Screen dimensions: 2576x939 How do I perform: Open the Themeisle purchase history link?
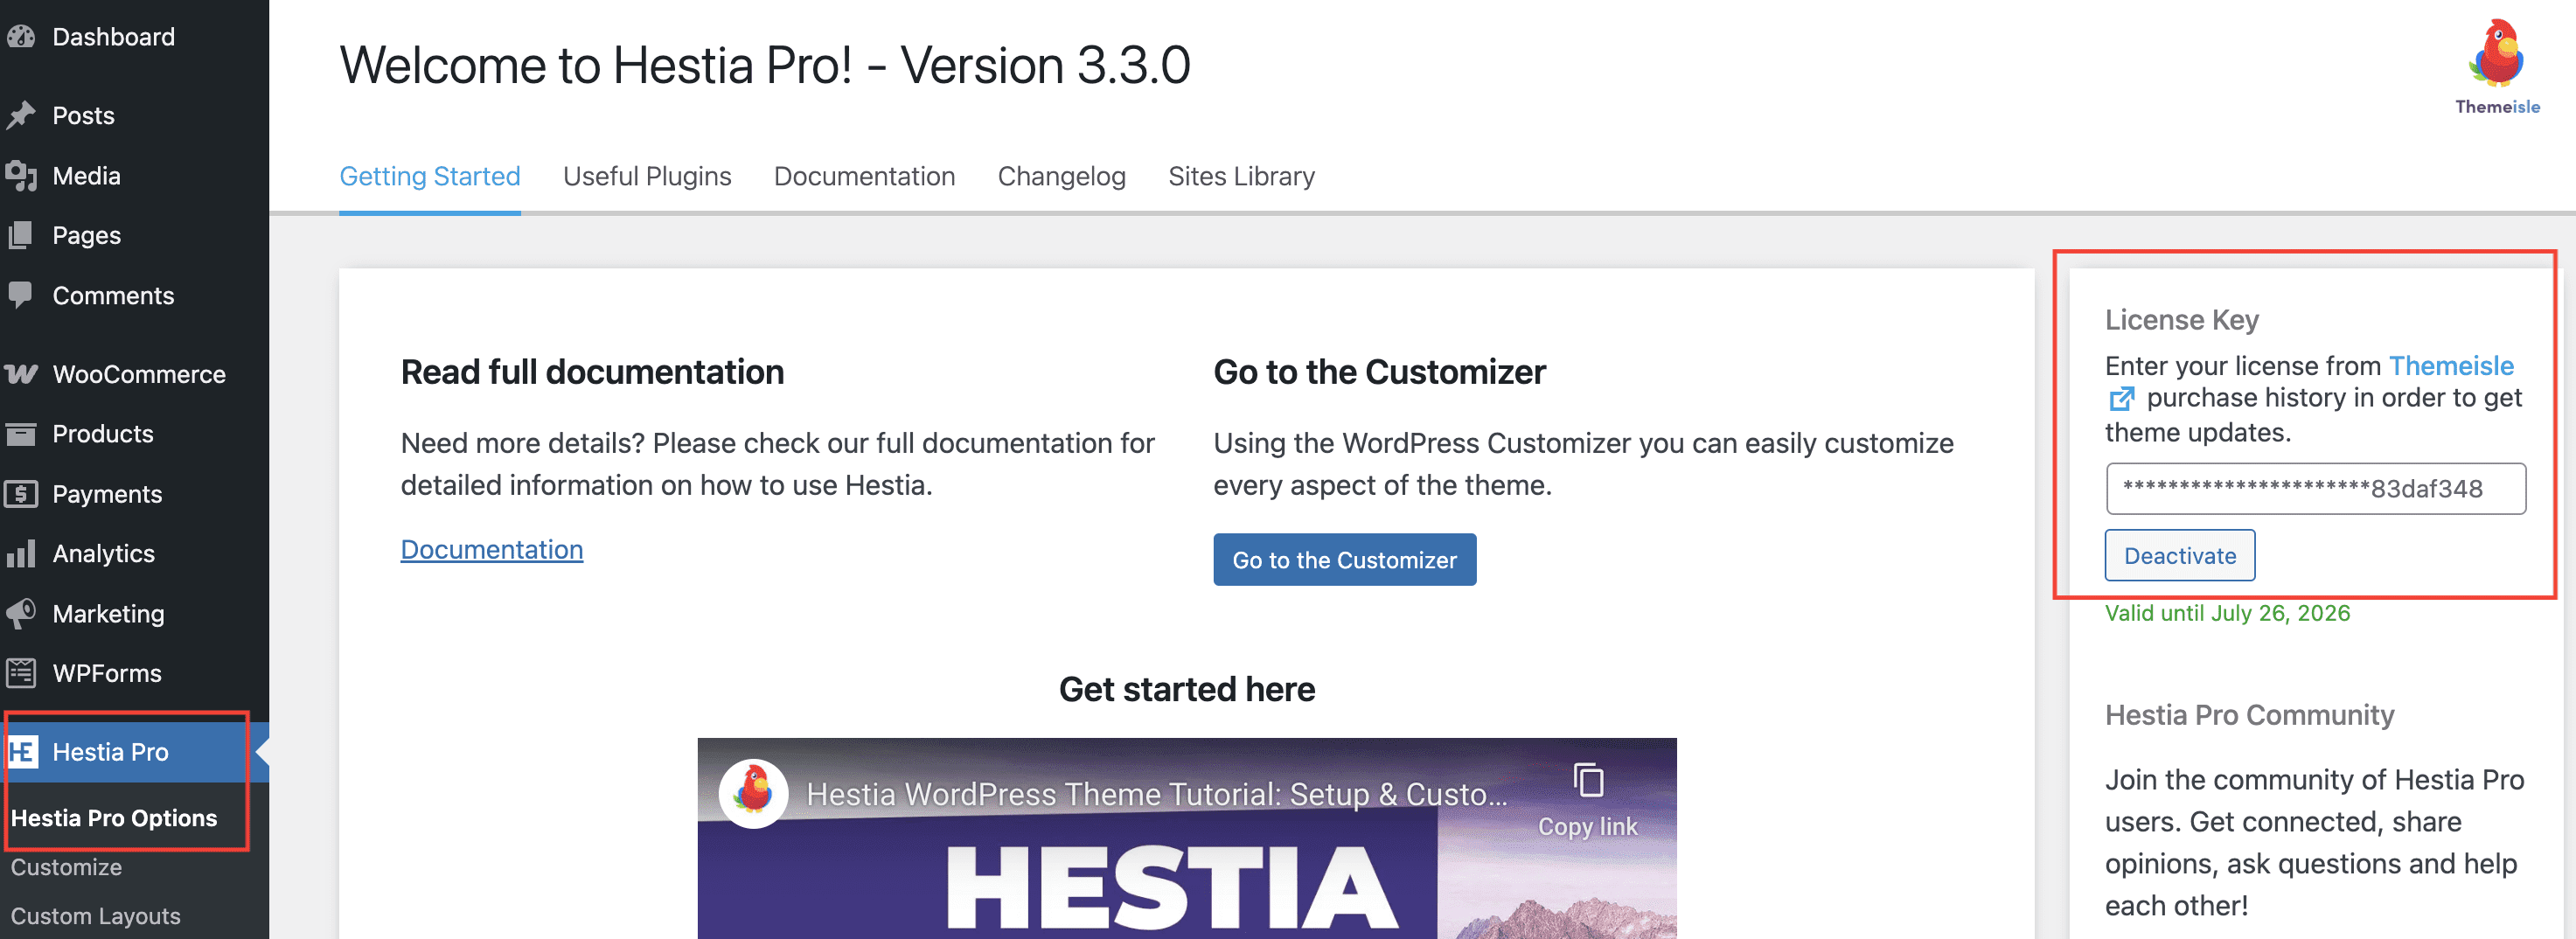pyautogui.click(x=2450, y=366)
